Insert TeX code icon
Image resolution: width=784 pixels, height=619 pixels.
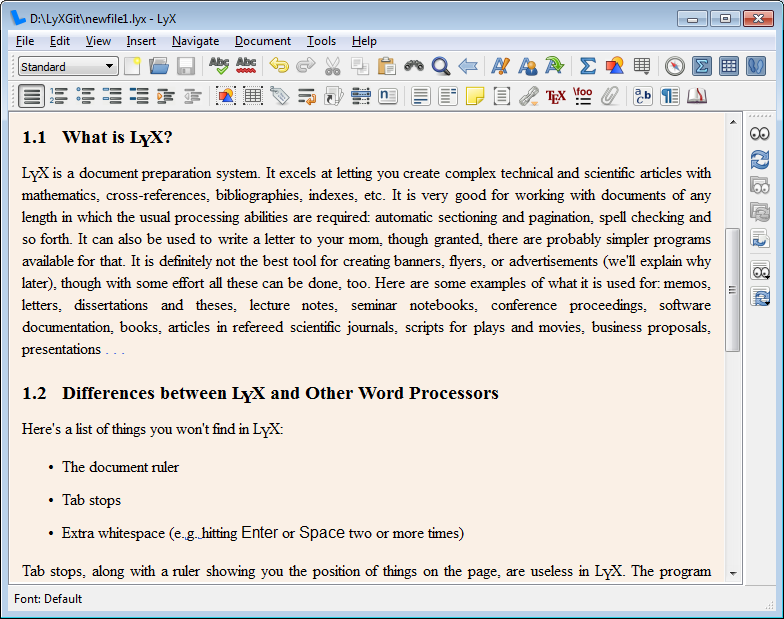[x=556, y=96]
